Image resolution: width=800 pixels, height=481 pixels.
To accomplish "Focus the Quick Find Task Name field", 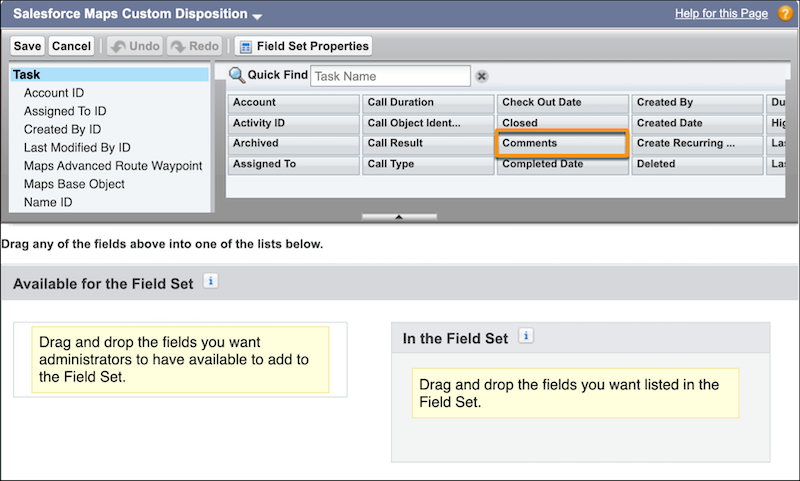I will (x=390, y=76).
